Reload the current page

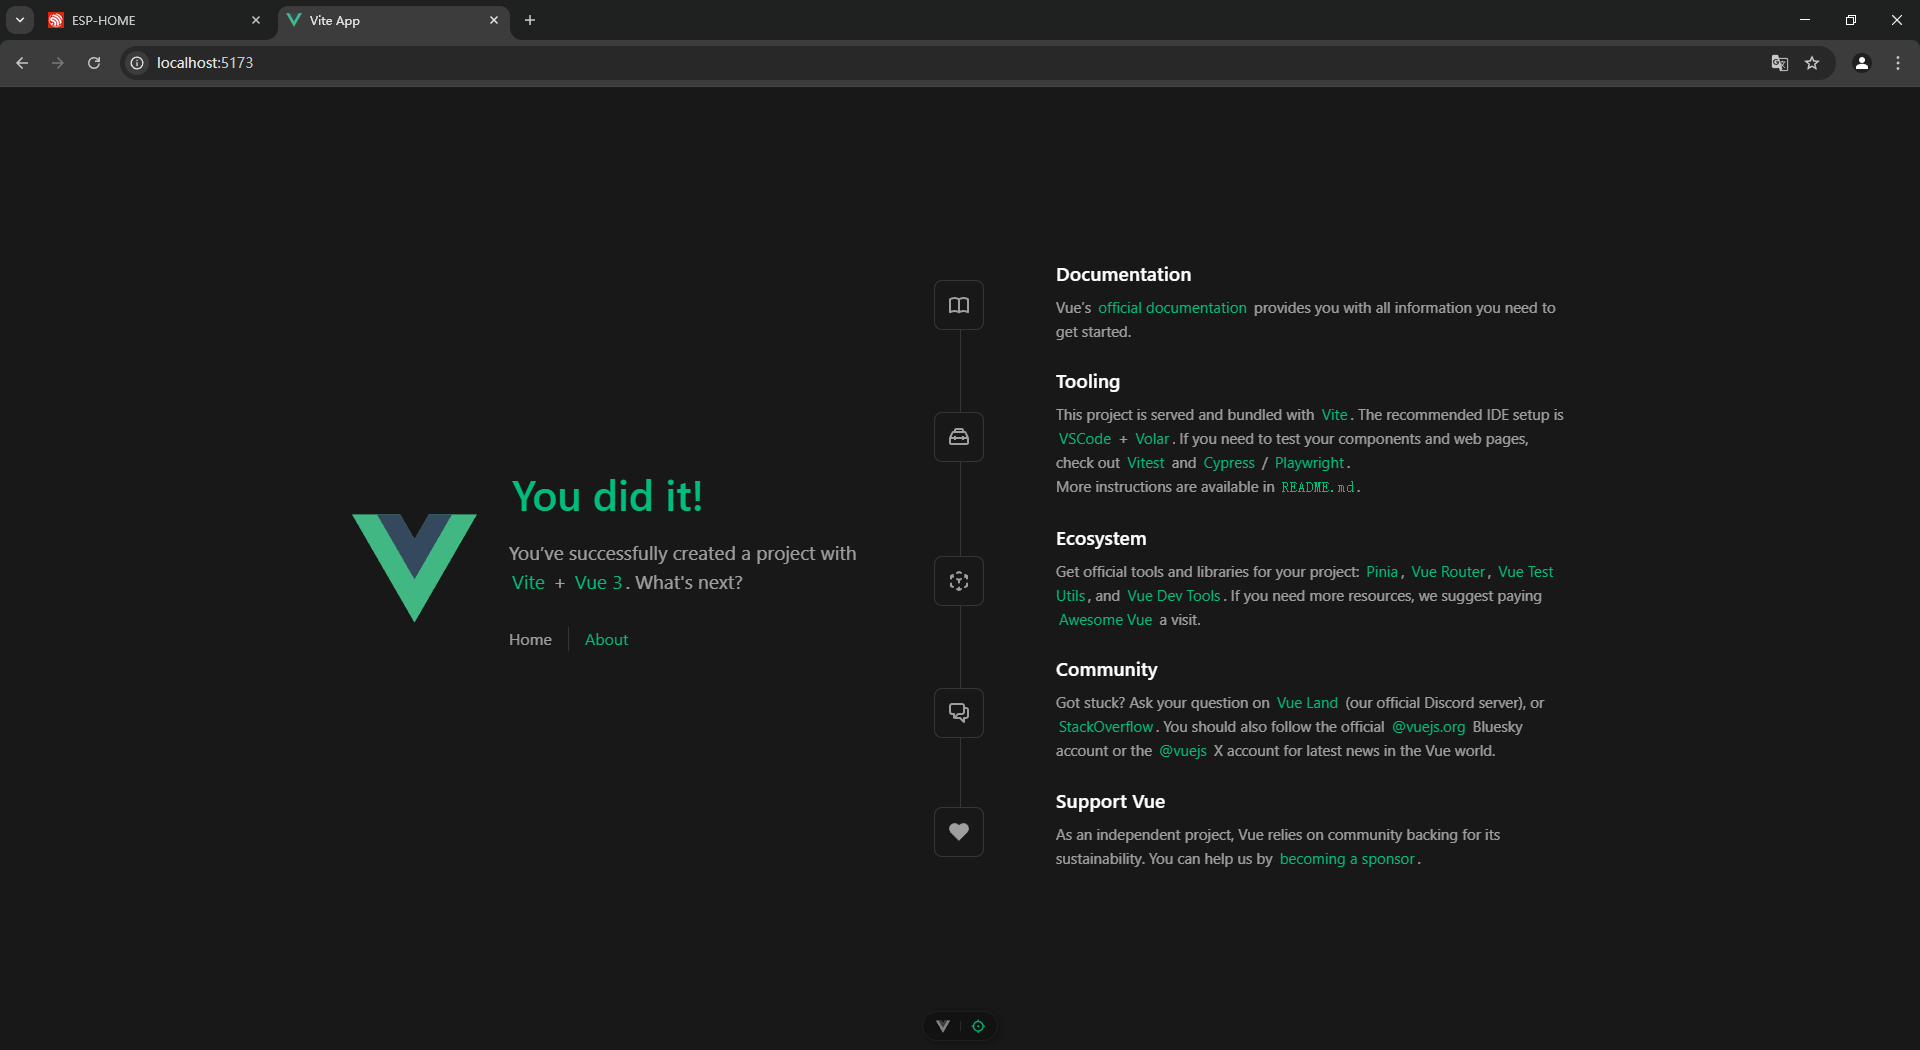(x=94, y=63)
